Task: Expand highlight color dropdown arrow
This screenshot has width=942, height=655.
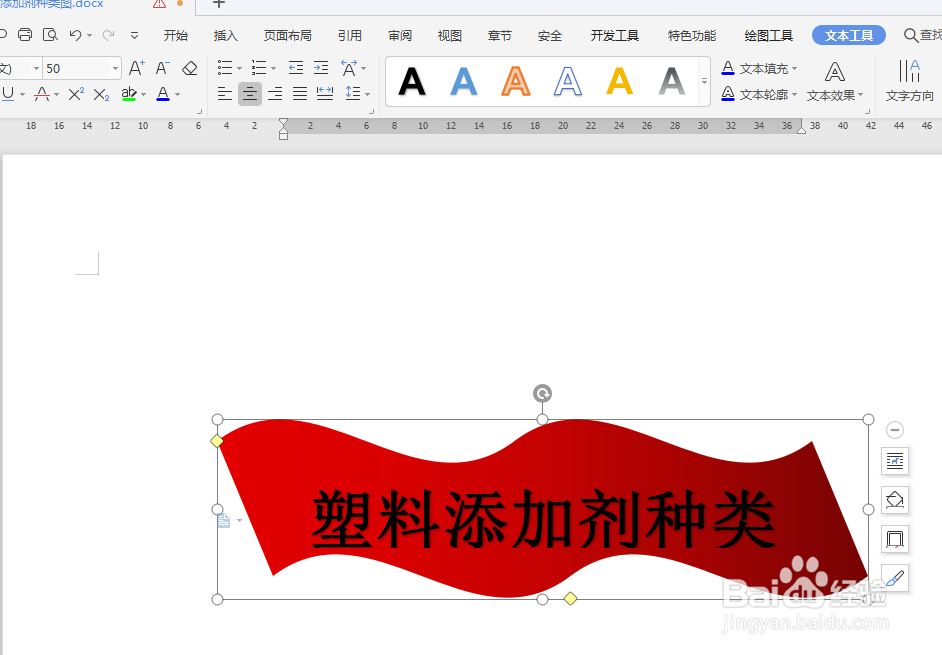Action: 144,94
